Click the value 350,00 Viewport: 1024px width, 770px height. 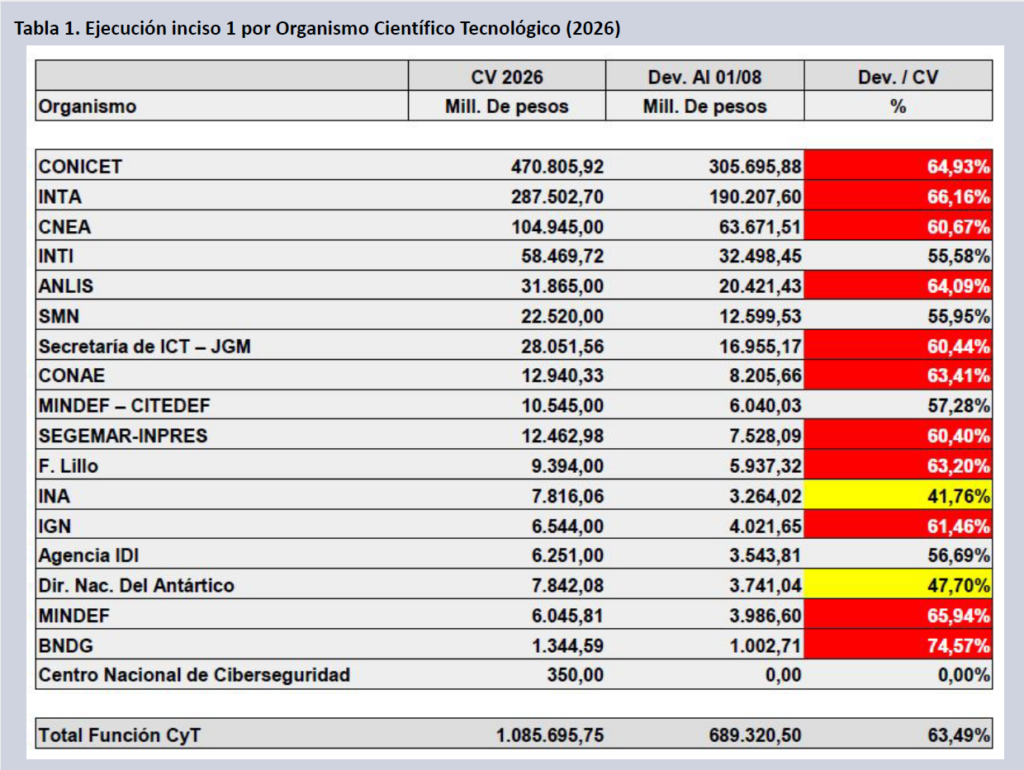coord(575,675)
